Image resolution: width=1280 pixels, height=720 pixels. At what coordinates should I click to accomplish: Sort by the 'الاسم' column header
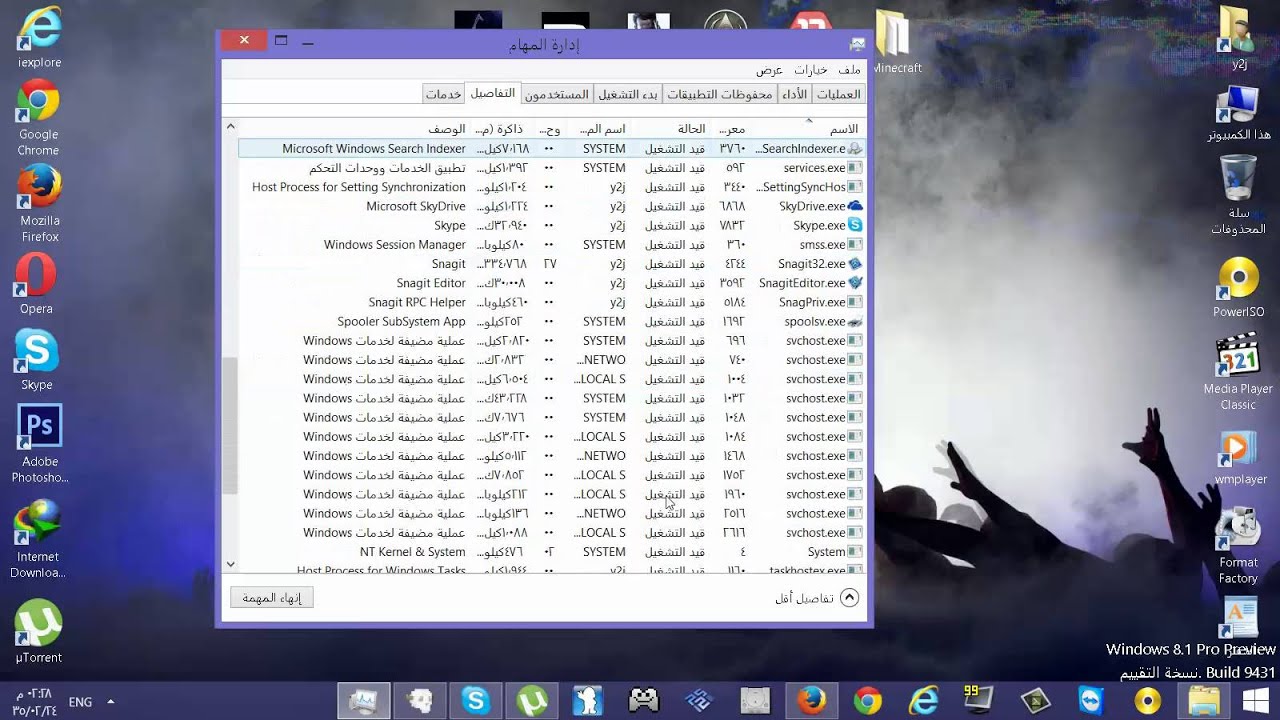[x=810, y=129]
